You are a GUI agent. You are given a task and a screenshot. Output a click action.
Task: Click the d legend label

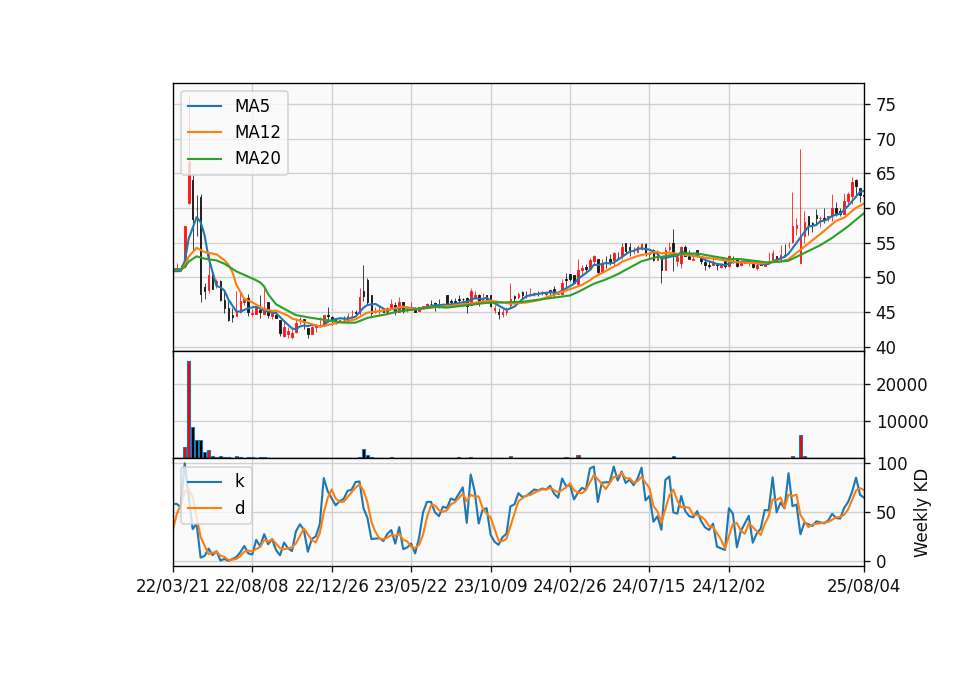coord(240,508)
